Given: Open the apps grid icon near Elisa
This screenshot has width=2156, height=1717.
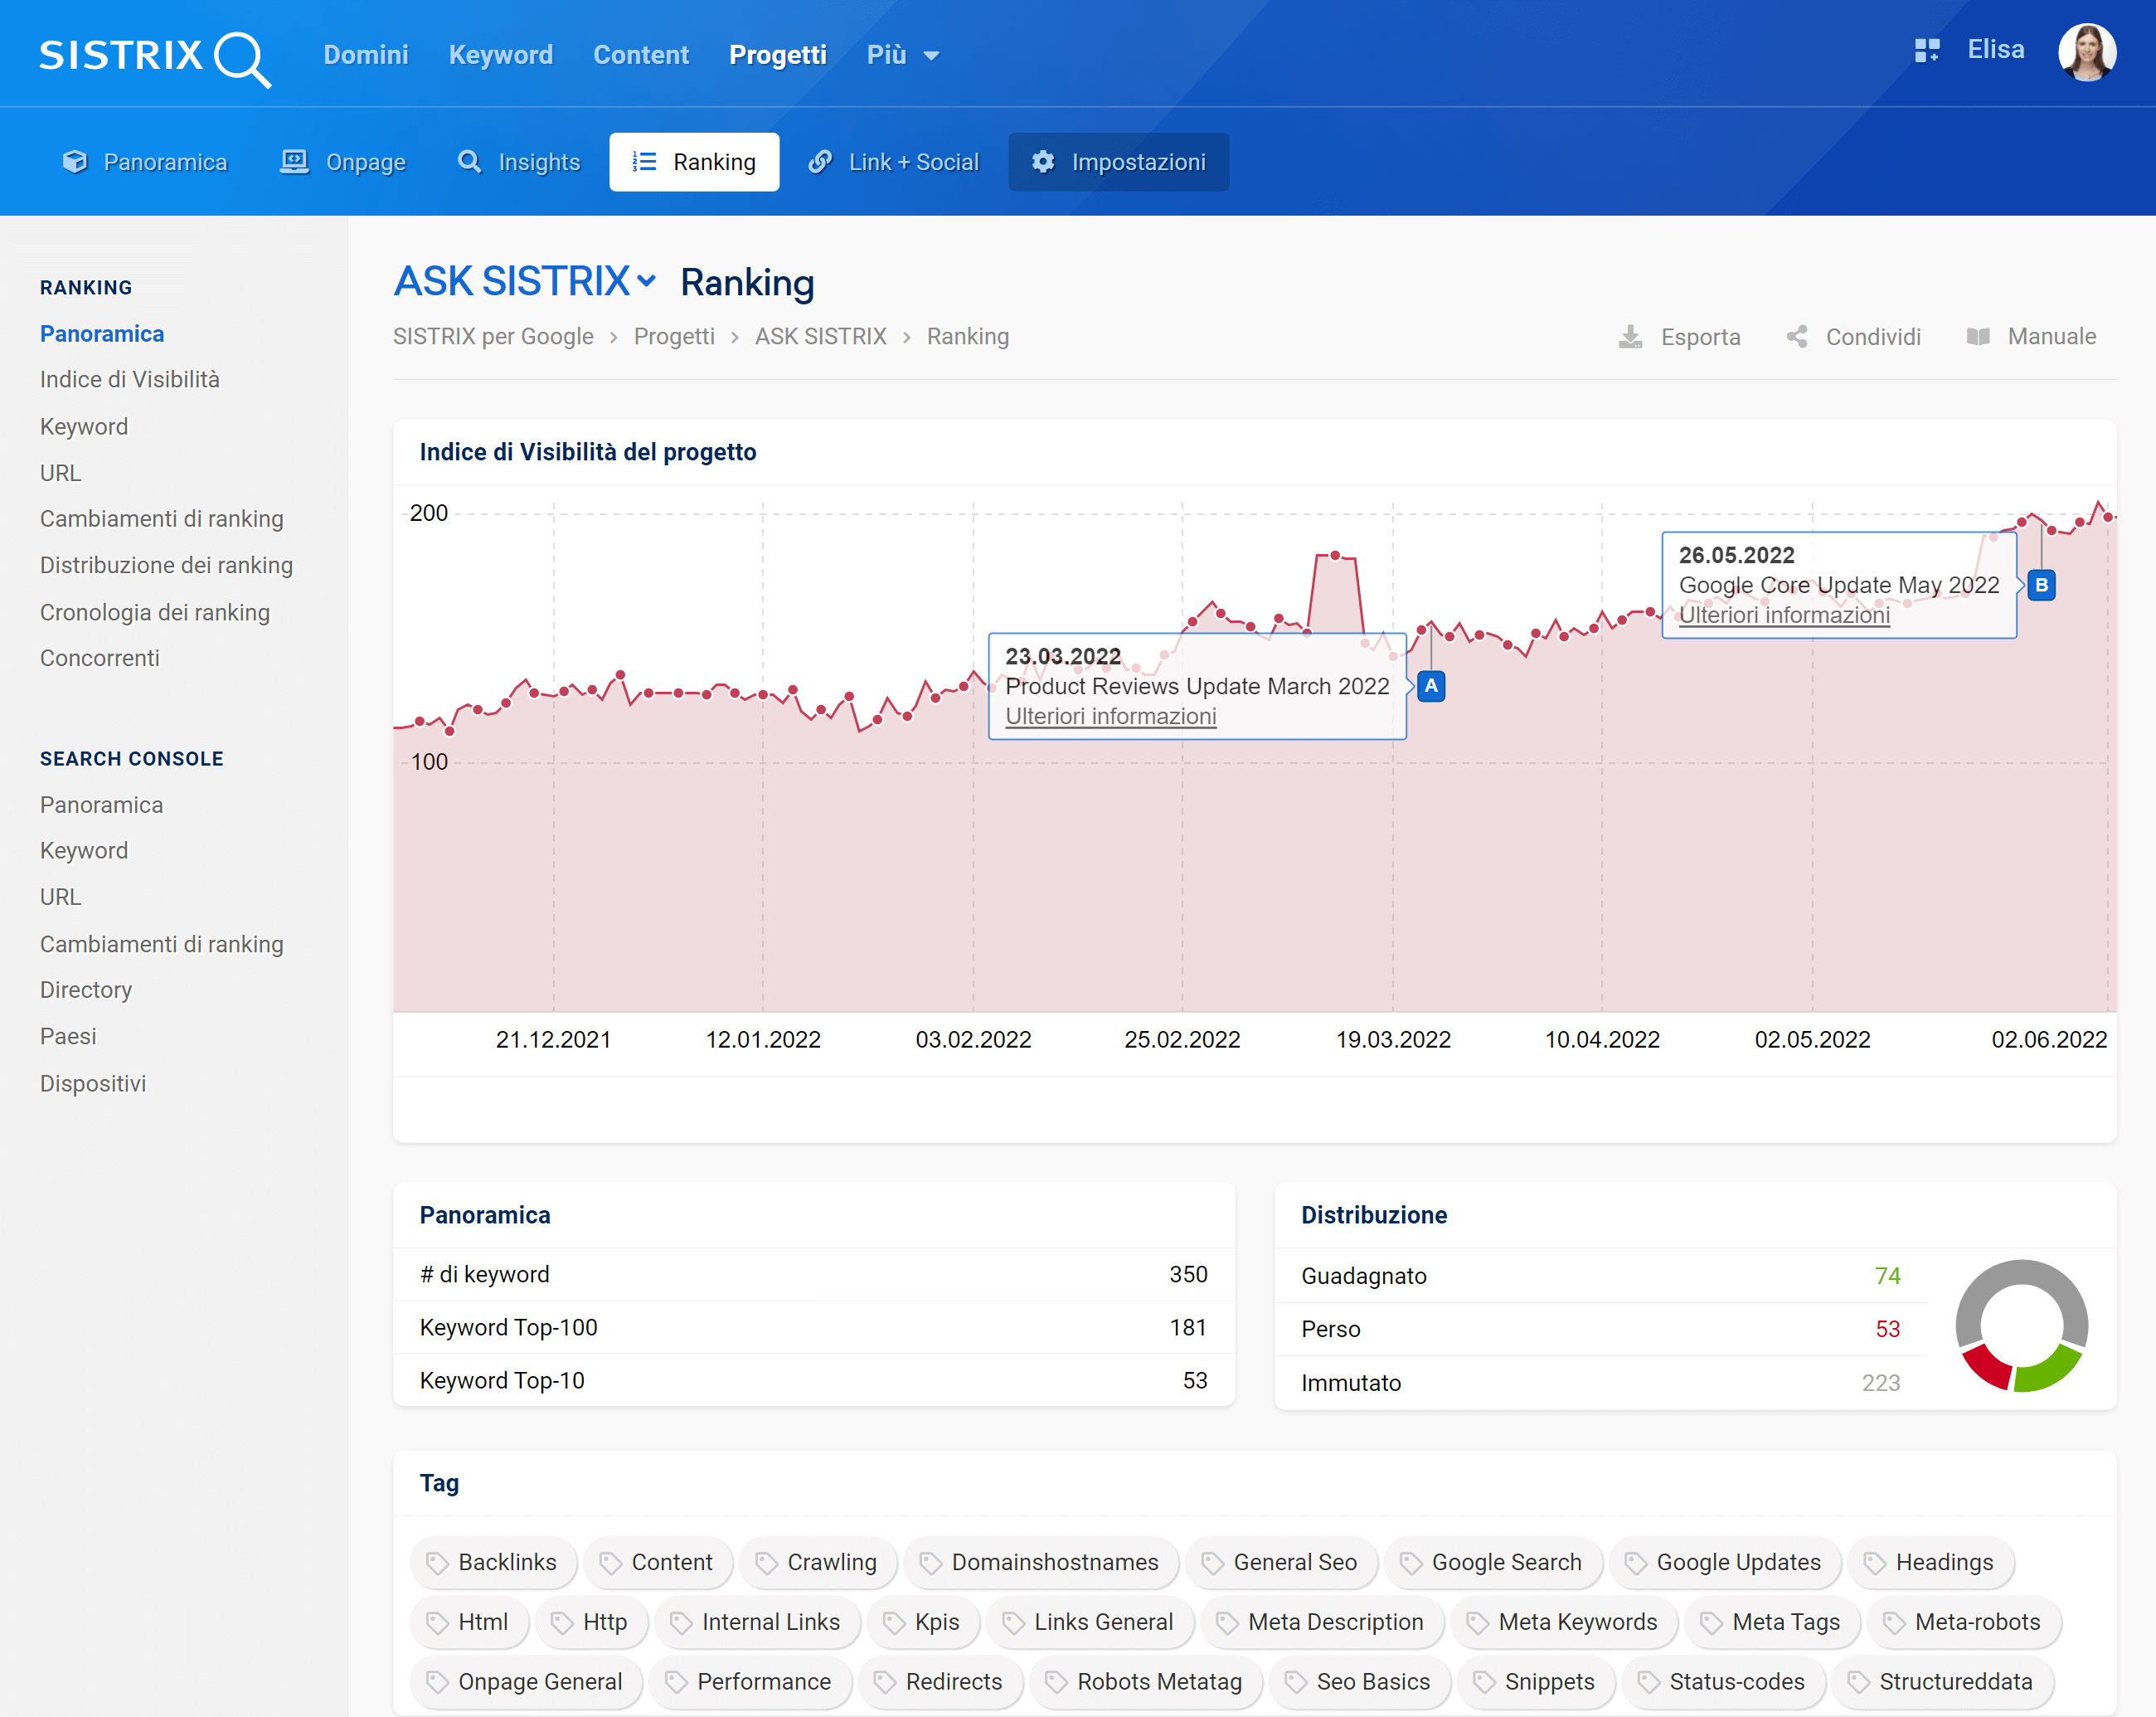Looking at the screenshot, I should tap(1926, 50).
